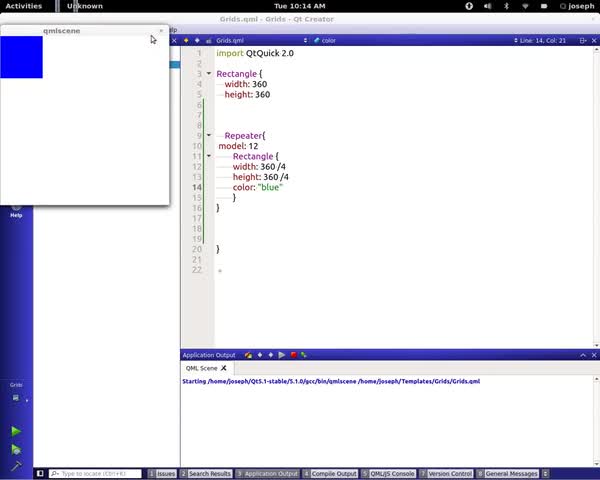Toggle the left sidebar visibility button
Image resolution: width=600 pixels, height=480 pixels.
(40, 473)
